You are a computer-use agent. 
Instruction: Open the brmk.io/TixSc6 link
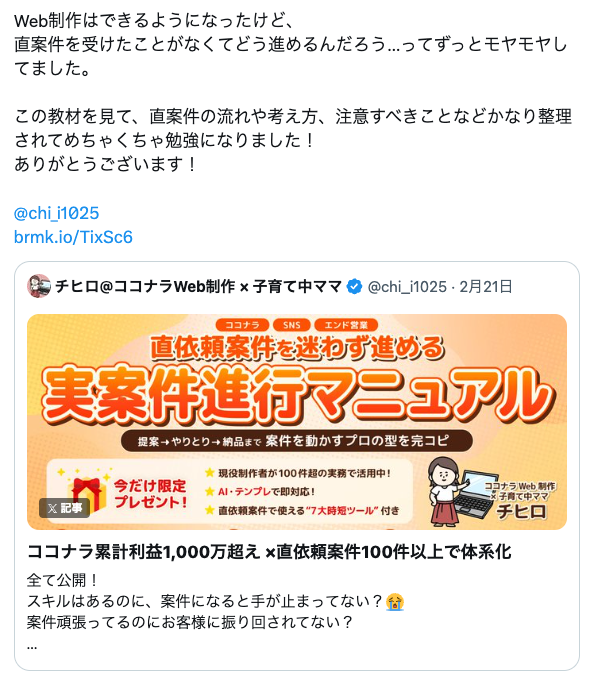pyautogui.click(x=73, y=237)
